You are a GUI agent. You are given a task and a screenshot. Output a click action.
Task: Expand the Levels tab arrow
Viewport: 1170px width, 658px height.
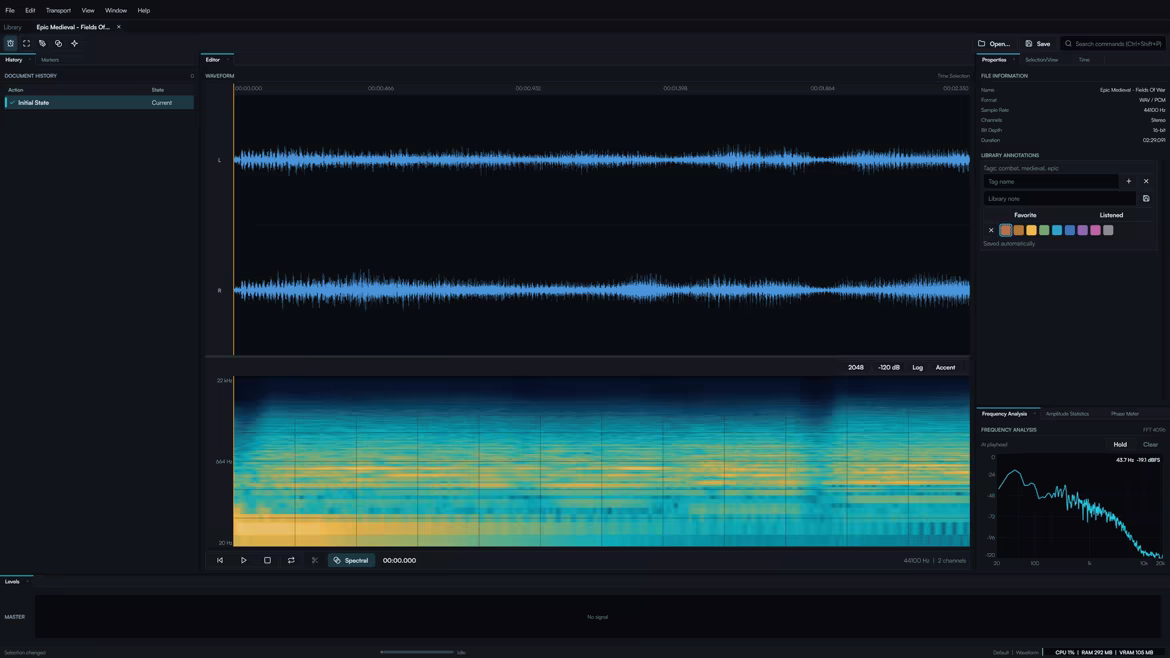pos(27,582)
